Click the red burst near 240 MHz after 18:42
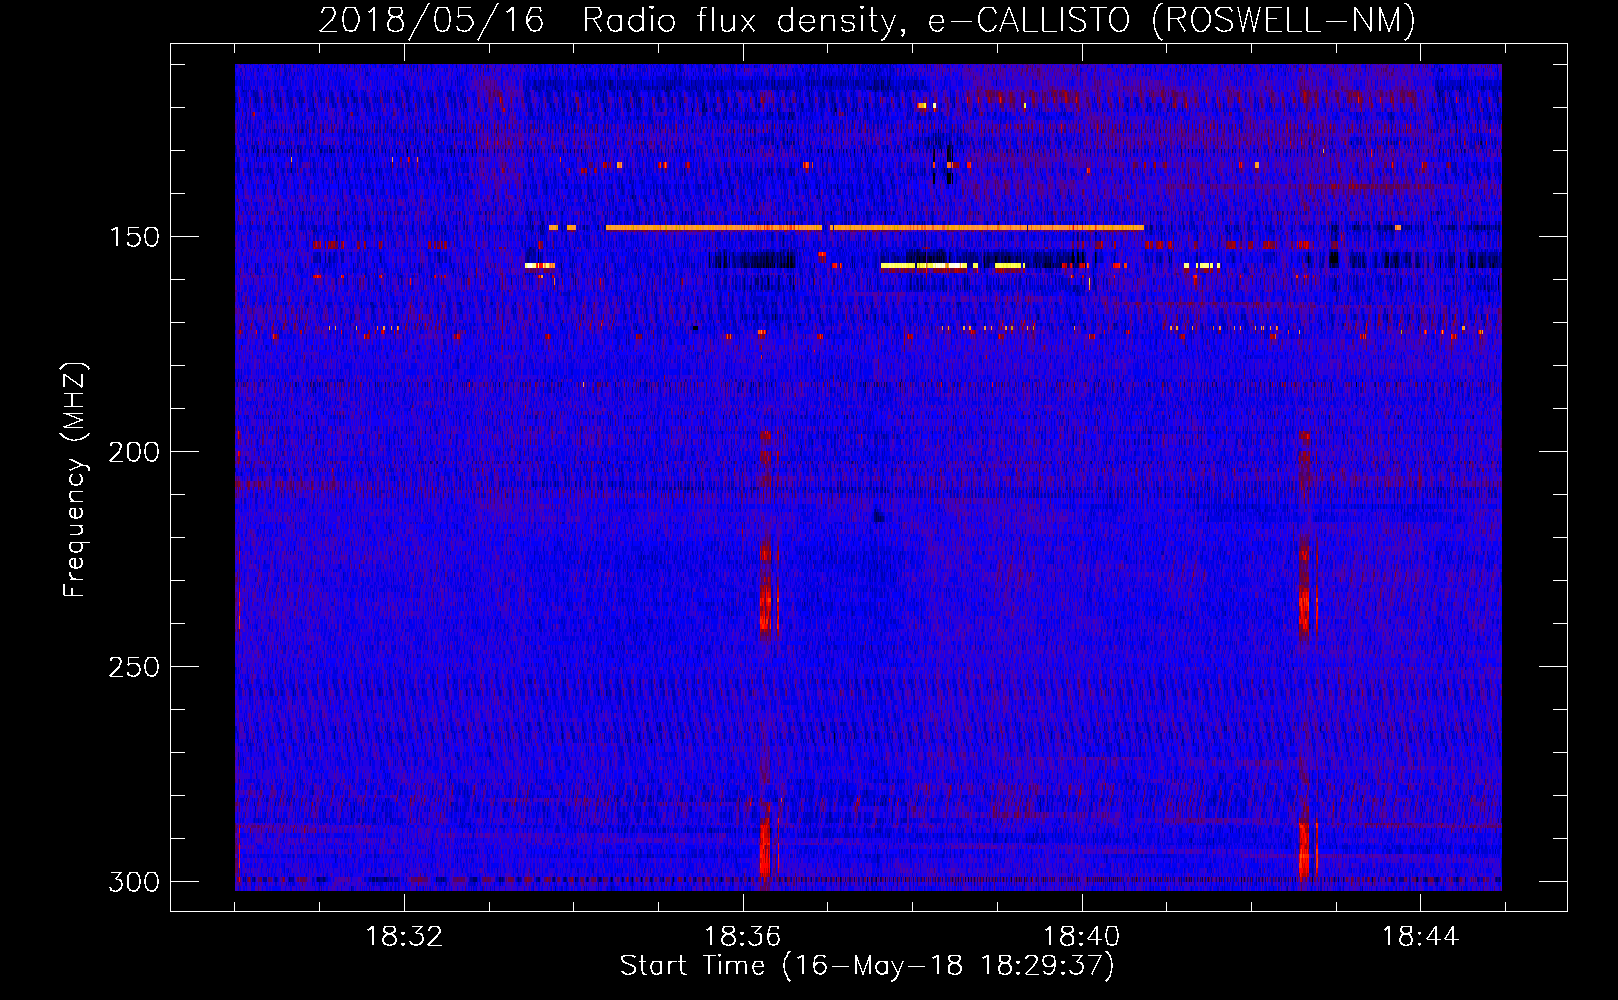This screenshot has width=1618, height=1000. [x=1306, y=609]
